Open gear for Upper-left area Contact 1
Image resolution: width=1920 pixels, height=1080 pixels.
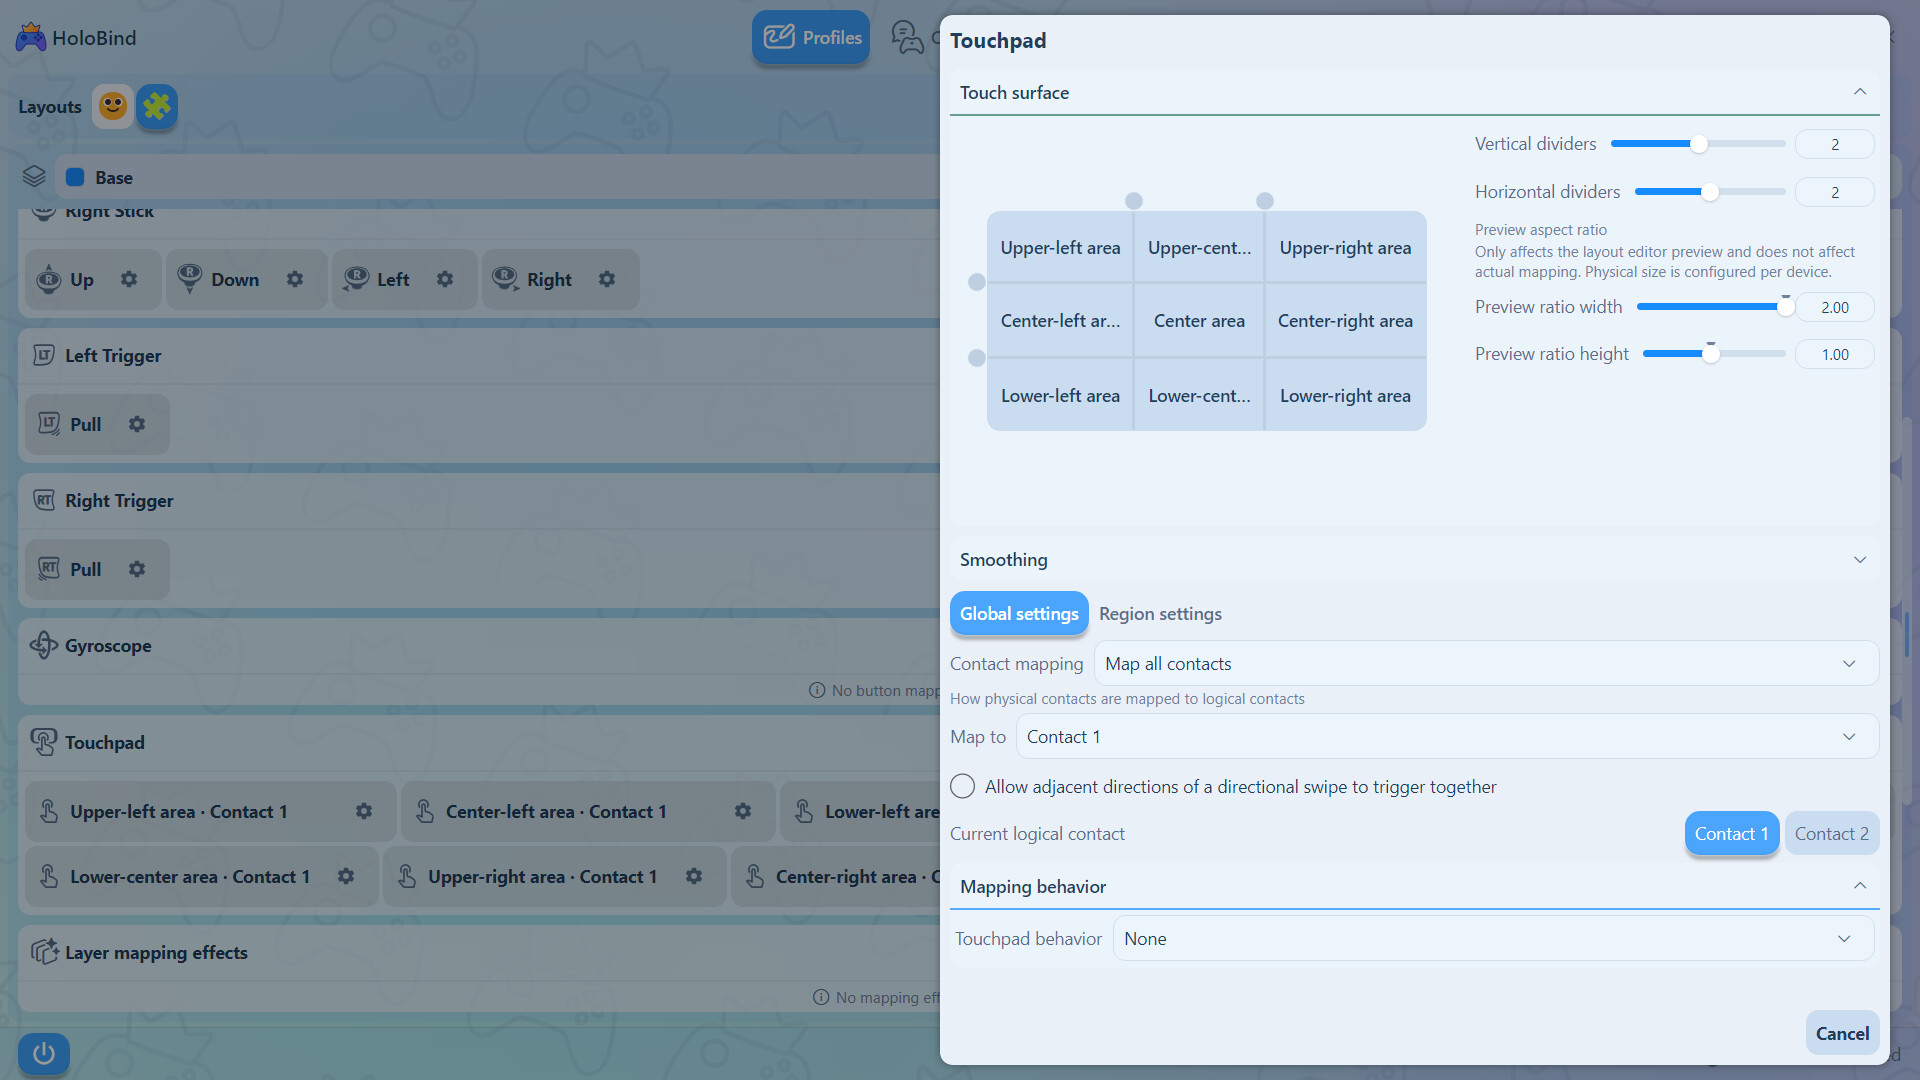(x=364, y=811)
